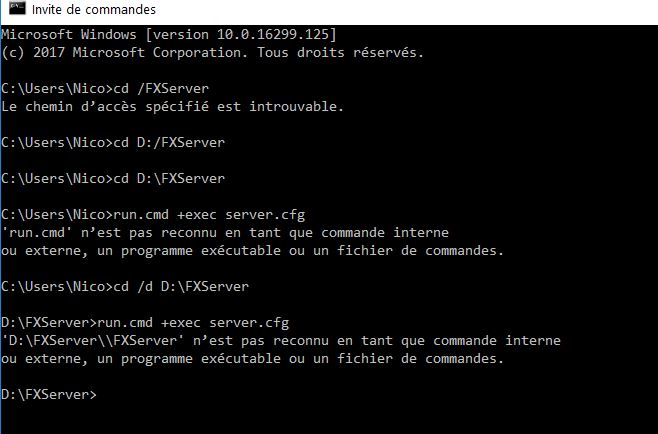Click the Microsoft Windows version line
The width and height of the screenshot is (658, 434).
(169, 34)
